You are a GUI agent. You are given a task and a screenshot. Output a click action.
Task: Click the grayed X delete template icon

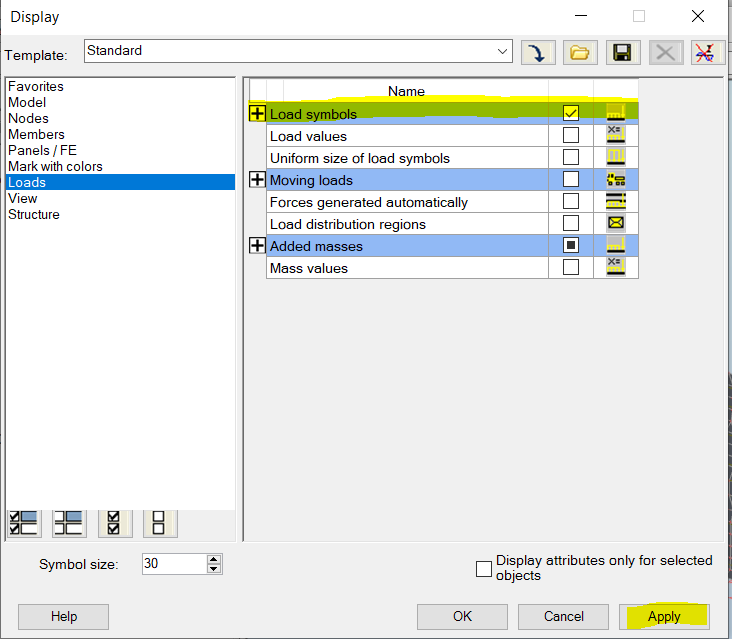(666, 52)
